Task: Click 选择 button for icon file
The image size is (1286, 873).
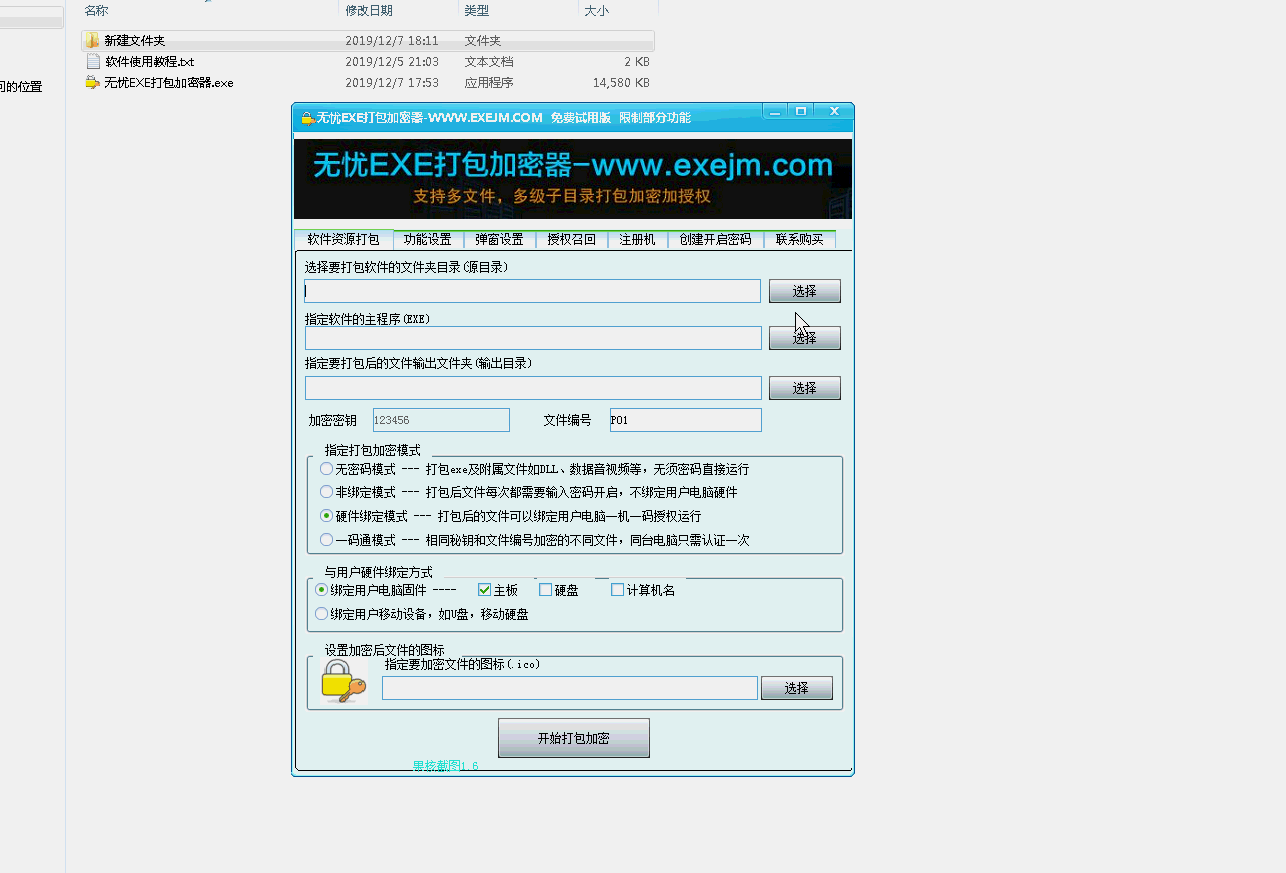Action: [796, 688]
